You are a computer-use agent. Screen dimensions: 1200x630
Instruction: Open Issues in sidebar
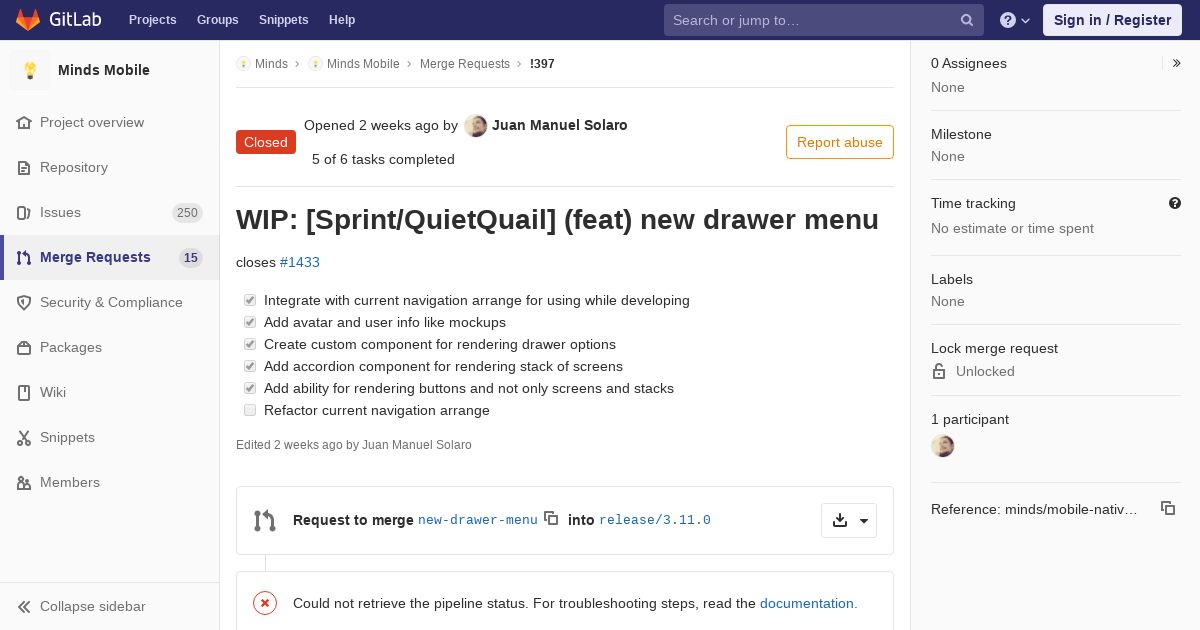[110, 212]
